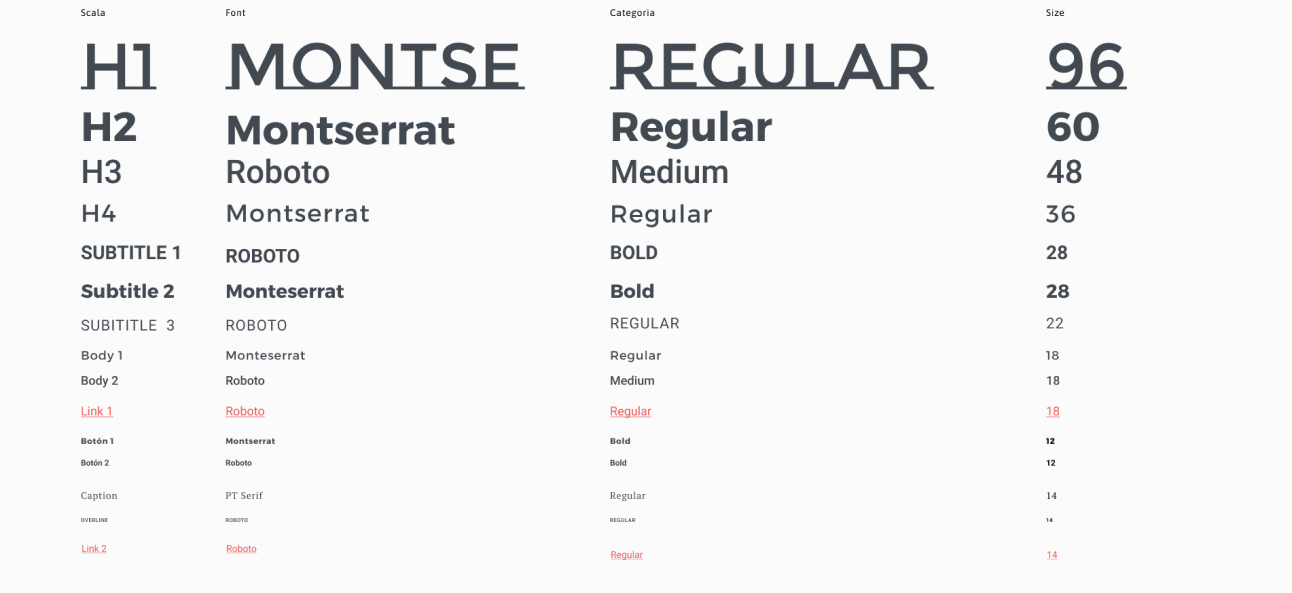Click the 'Subtitle 2' label
Viewport: 1292px width, 593px height.
tap(128, 292)
